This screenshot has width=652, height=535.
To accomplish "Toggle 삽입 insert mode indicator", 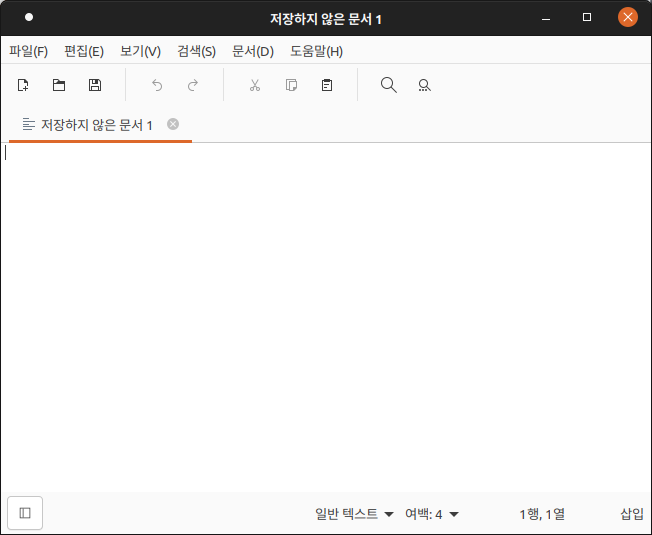I will [631, 514].
